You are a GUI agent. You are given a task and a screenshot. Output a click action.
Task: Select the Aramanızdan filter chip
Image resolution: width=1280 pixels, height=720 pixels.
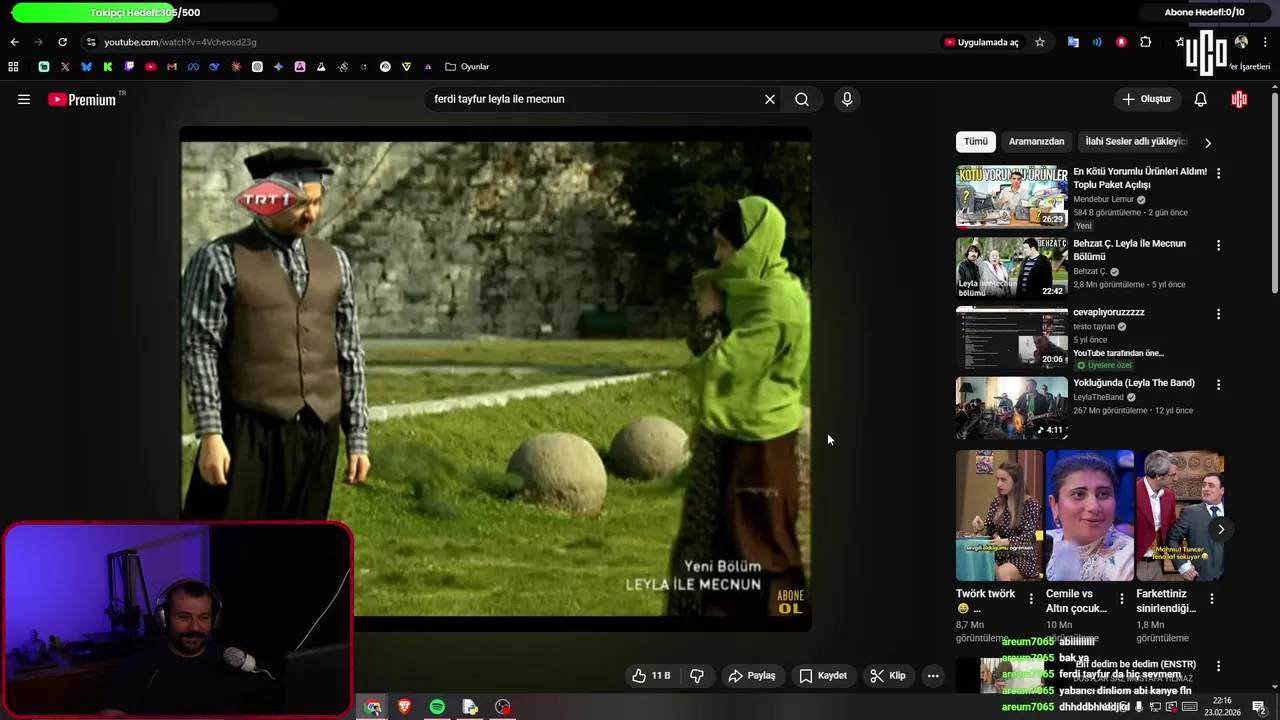pos(1036,141)
